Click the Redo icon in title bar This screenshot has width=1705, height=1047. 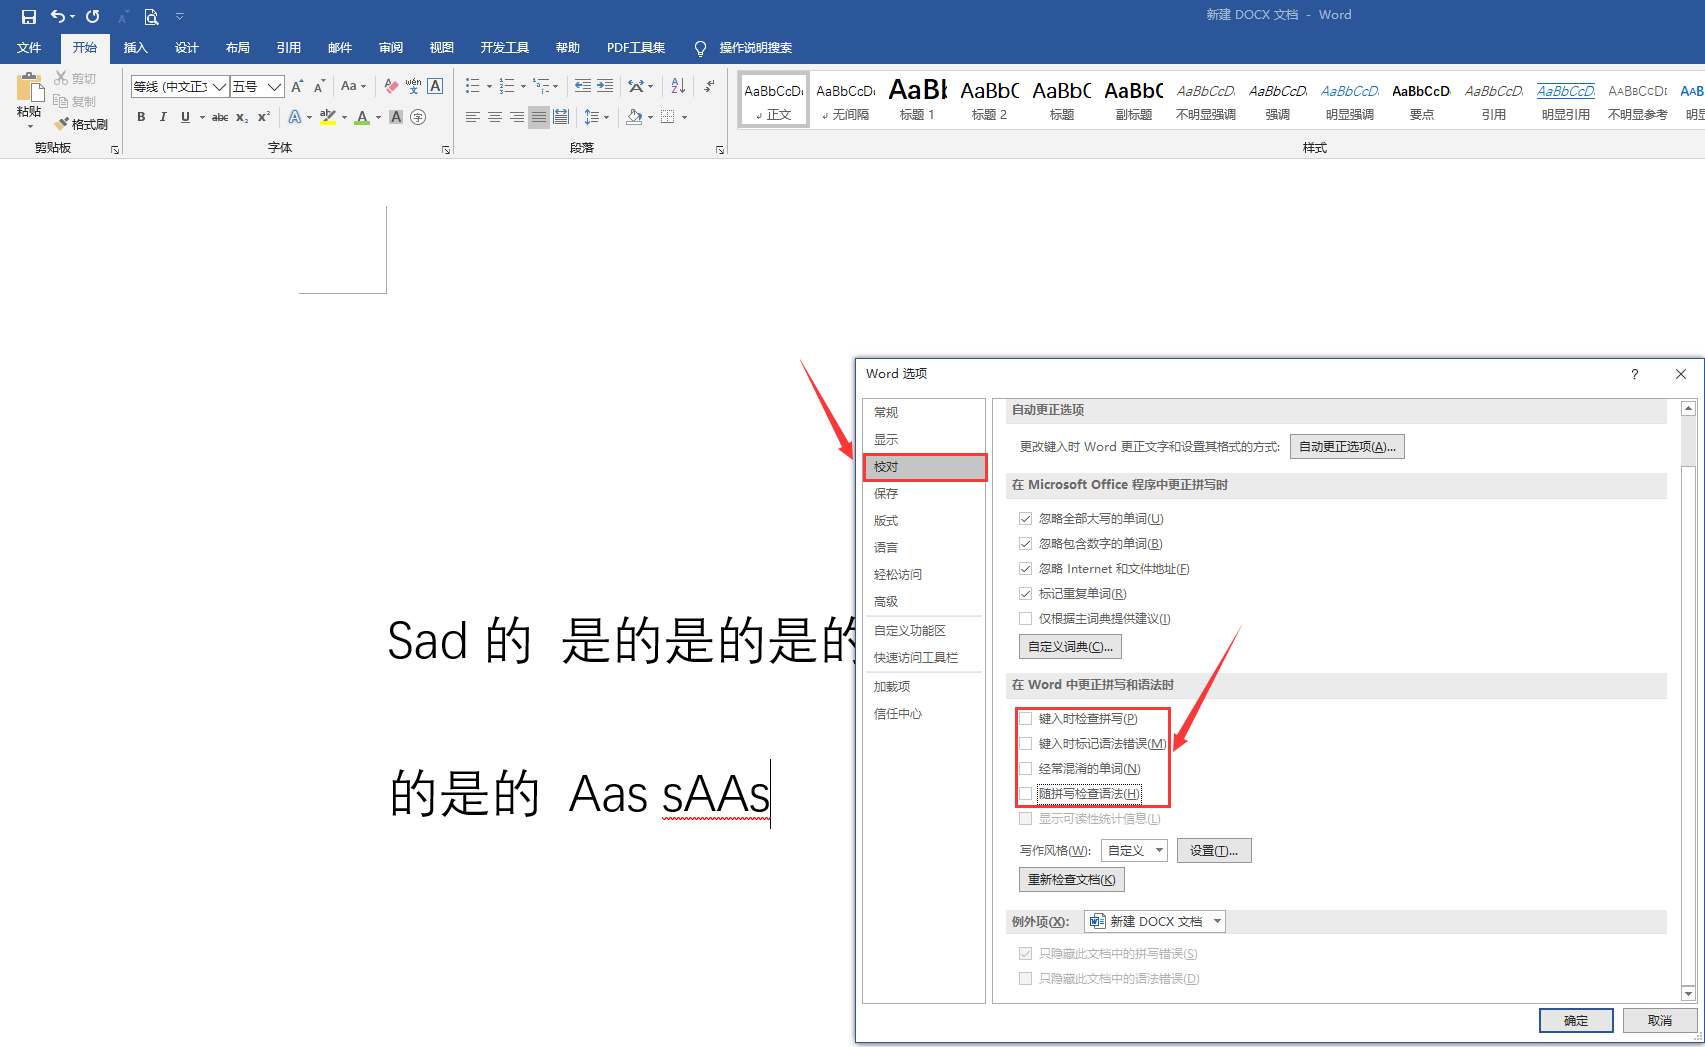pyautogui.click(x=93, y=16)
